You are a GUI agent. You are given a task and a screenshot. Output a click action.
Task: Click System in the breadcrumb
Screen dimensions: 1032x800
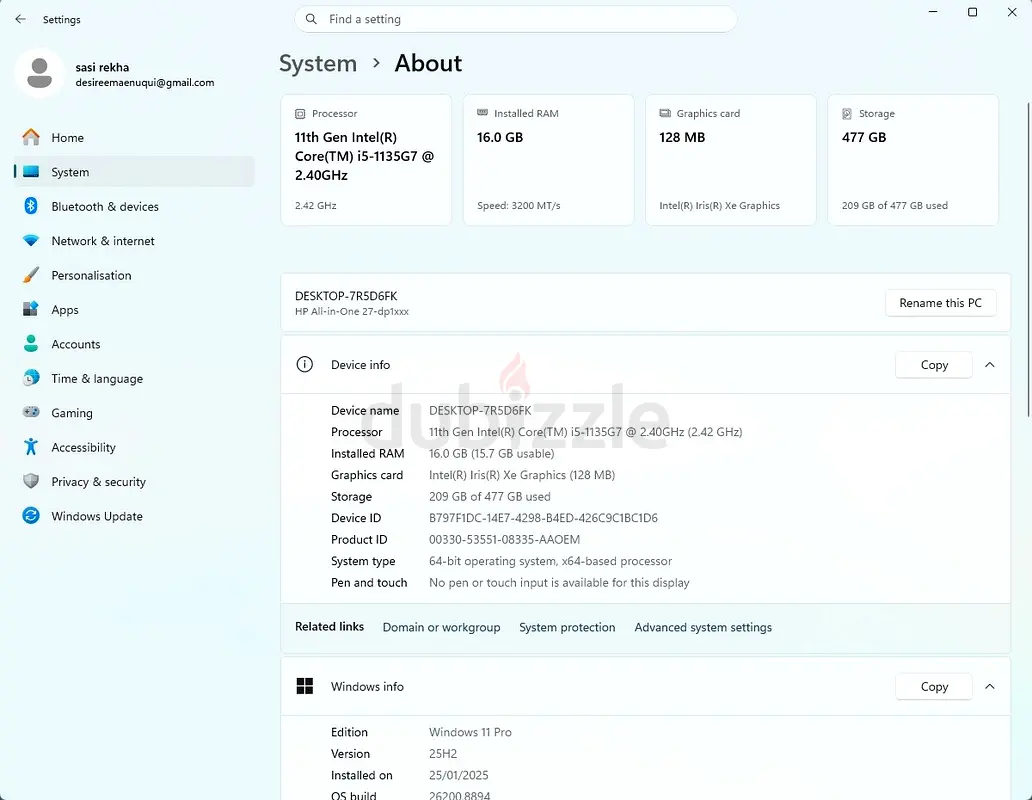point(318,63)
